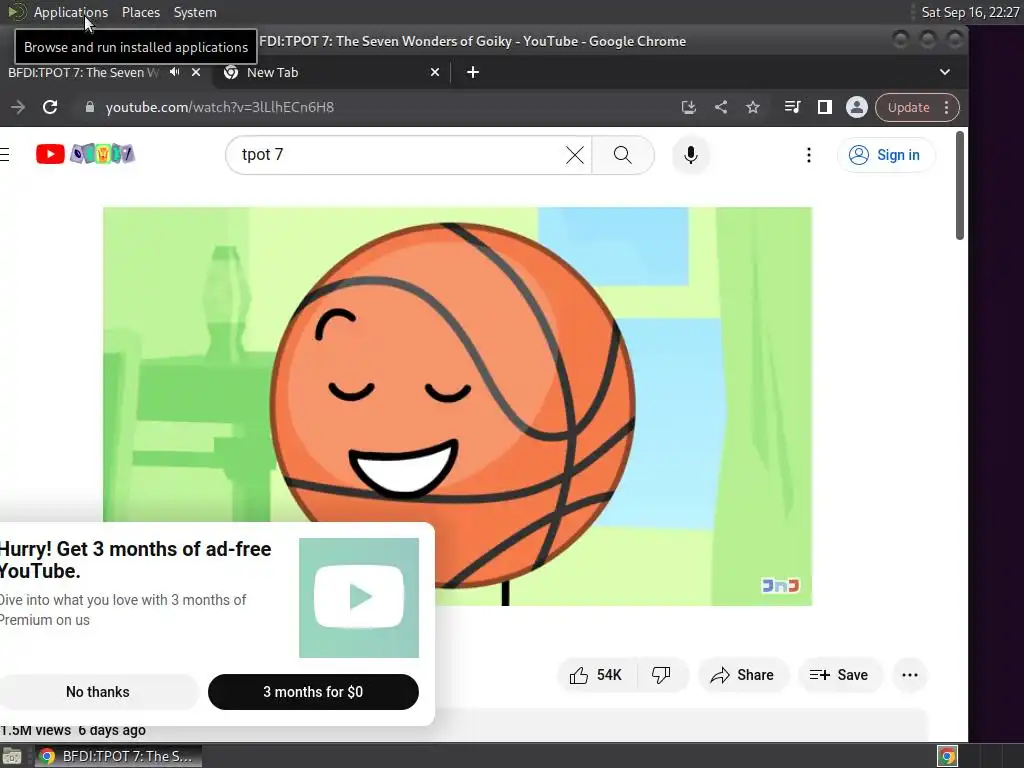The image size is (1024, 768).
Task: Check the date and time clock
Action: (970, 12)
